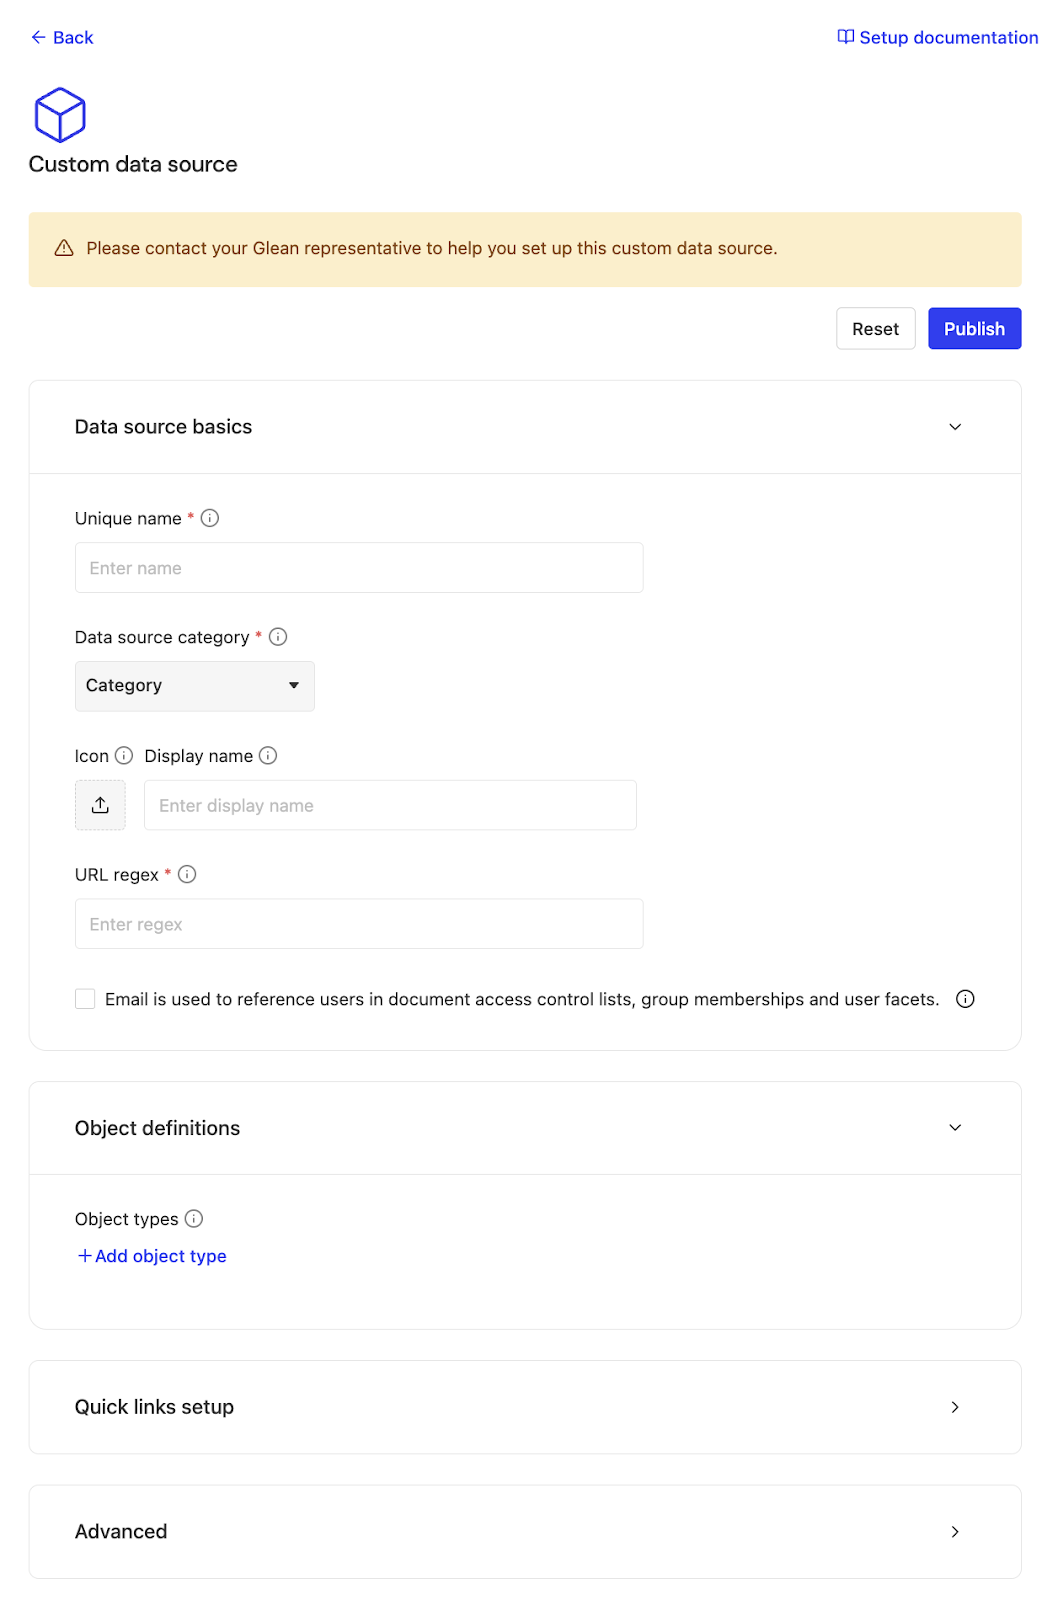Open Setup documentation link
The image size is (1058, 1600).
pos(937,37)
